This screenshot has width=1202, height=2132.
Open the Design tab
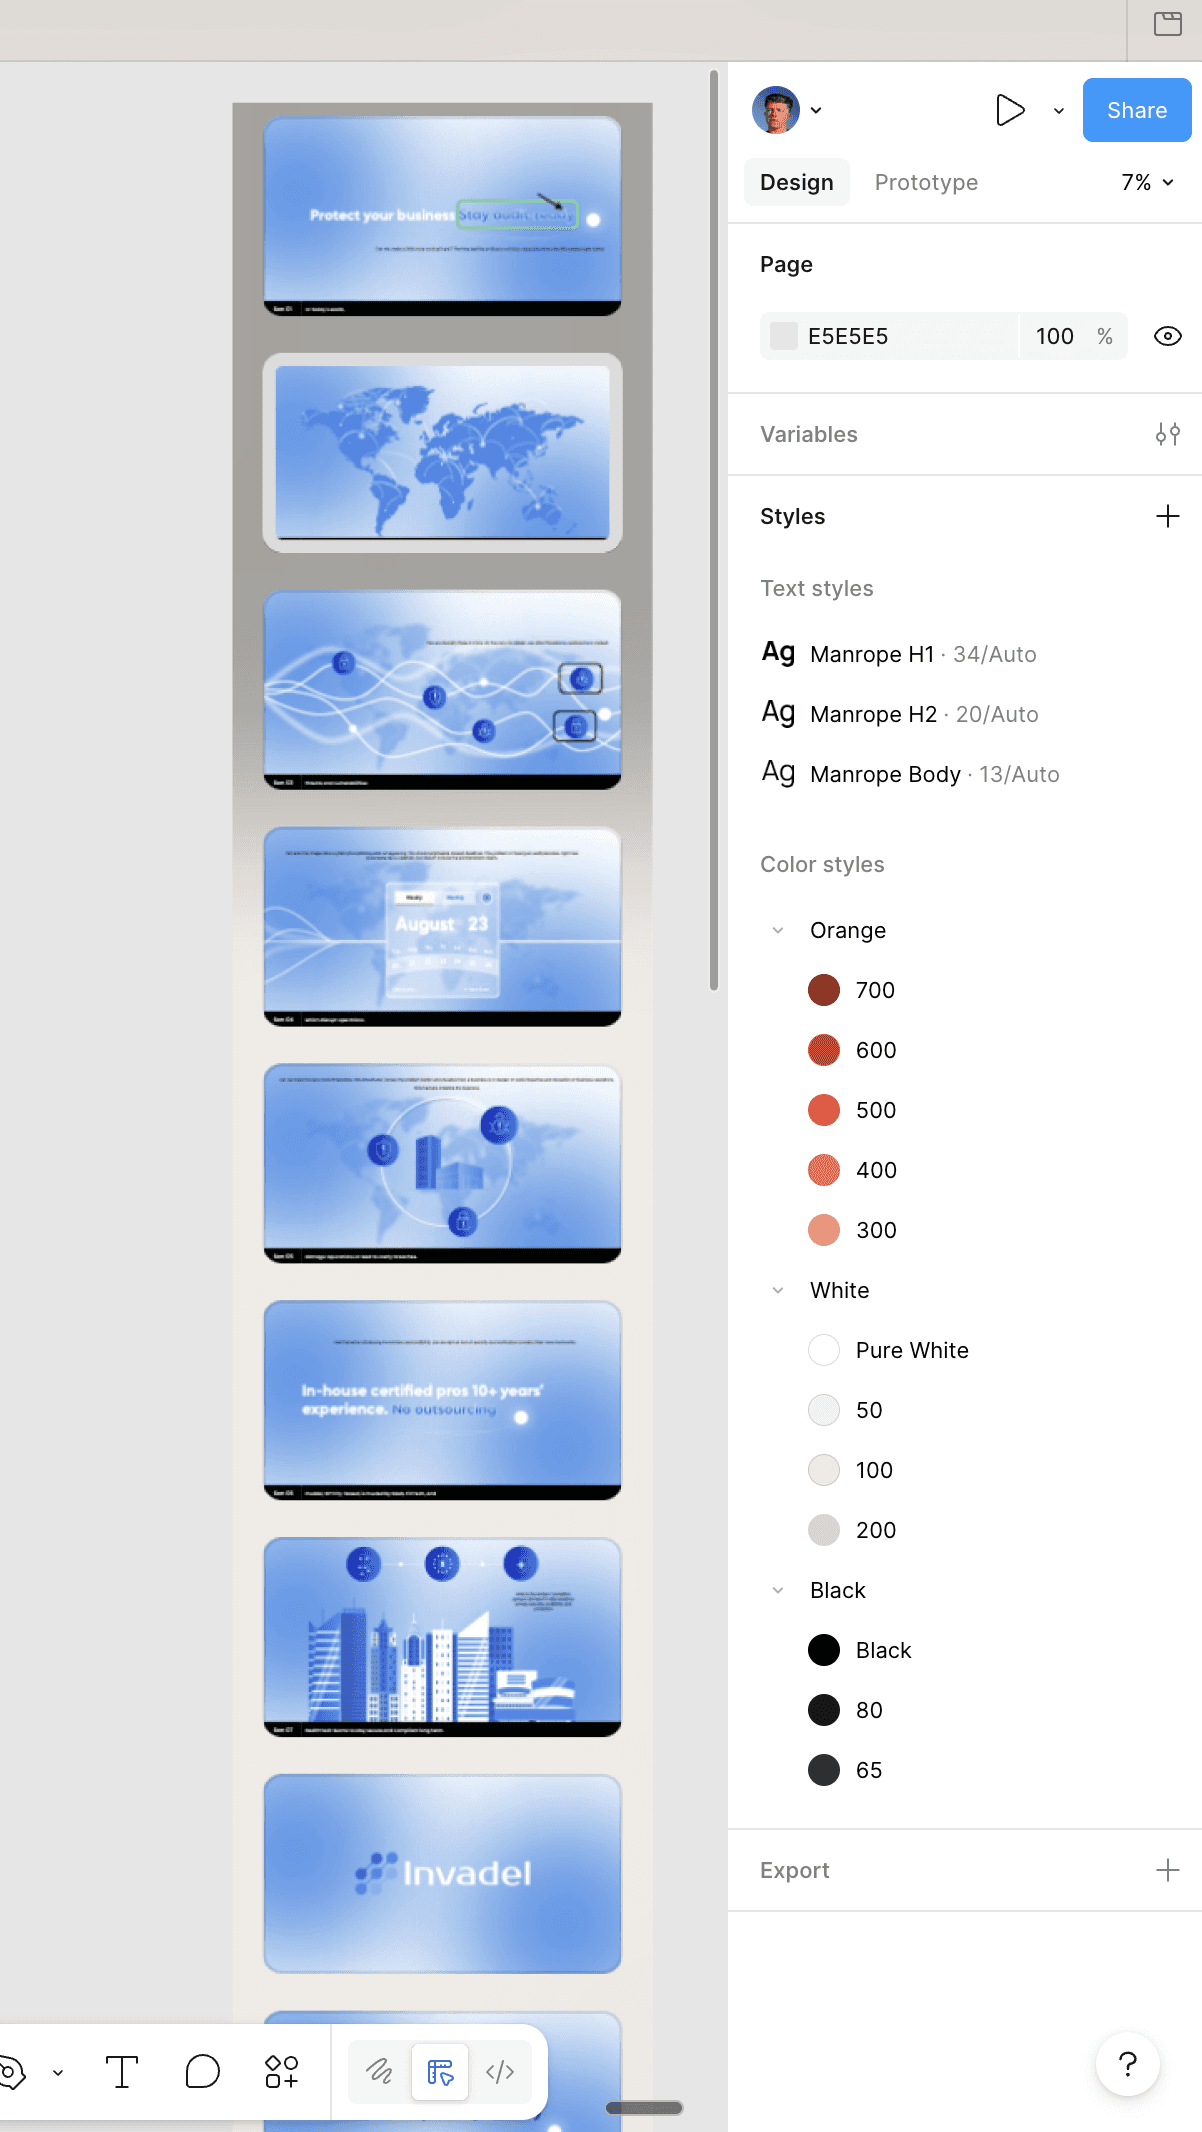797,182
